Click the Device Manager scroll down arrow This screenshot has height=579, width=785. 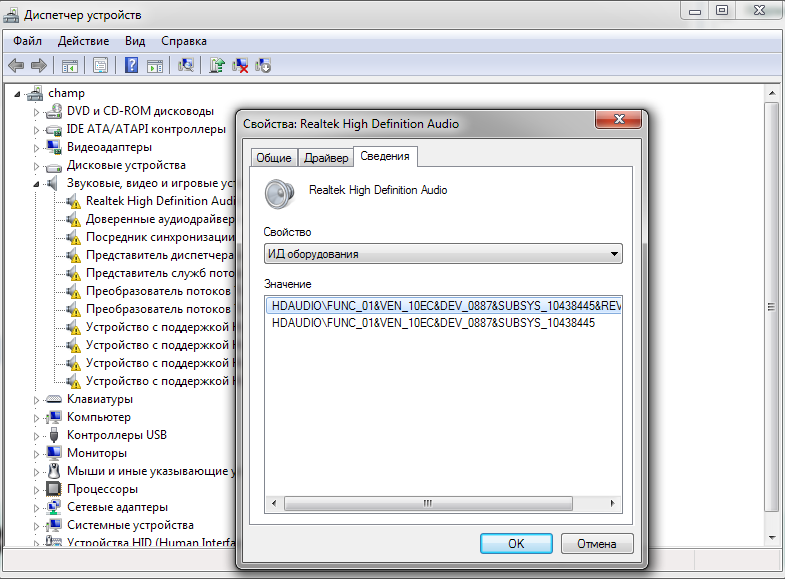tap(771, 538)
